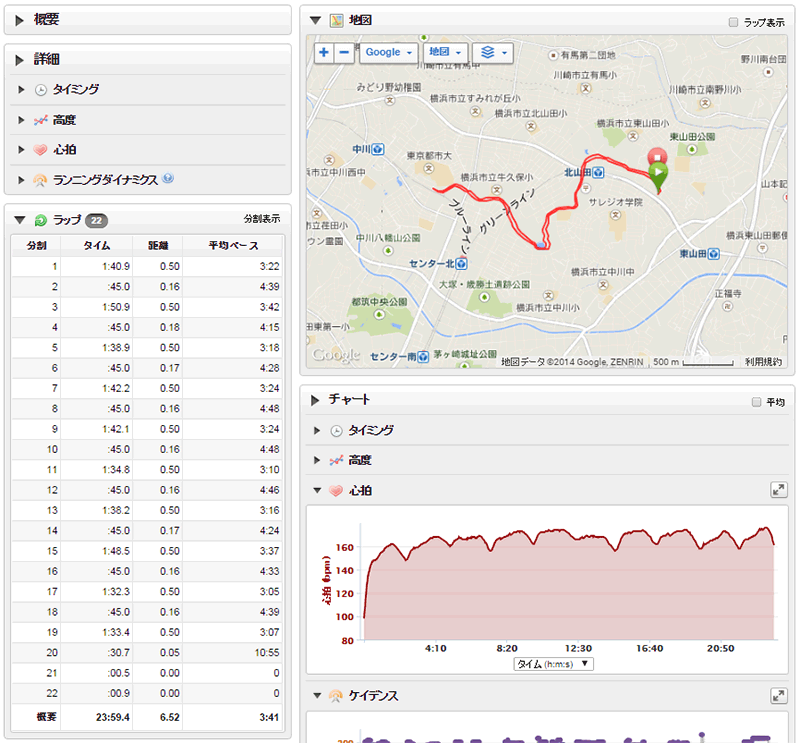This screenshot has width=800, height=743.
Task: Enlarge the heart rate chart
Action: click(778, 490)
